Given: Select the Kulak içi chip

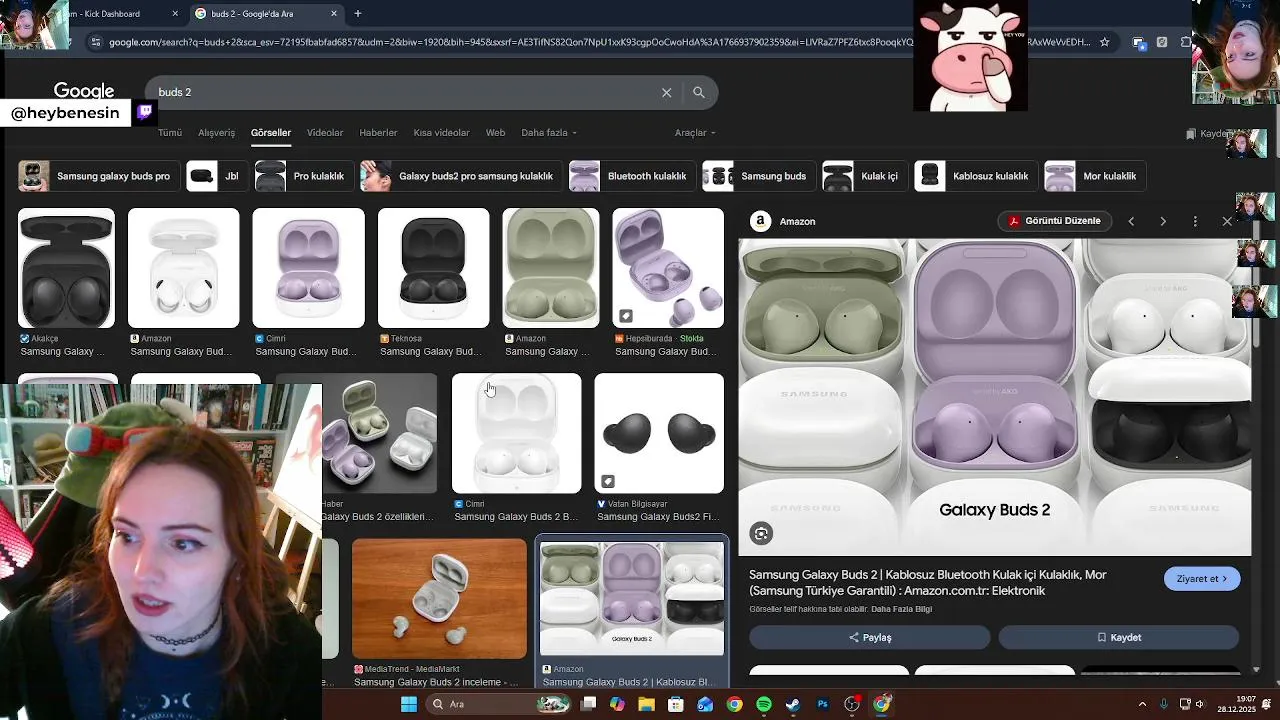Looking at the screenshot, I should (x=865, y=176).
